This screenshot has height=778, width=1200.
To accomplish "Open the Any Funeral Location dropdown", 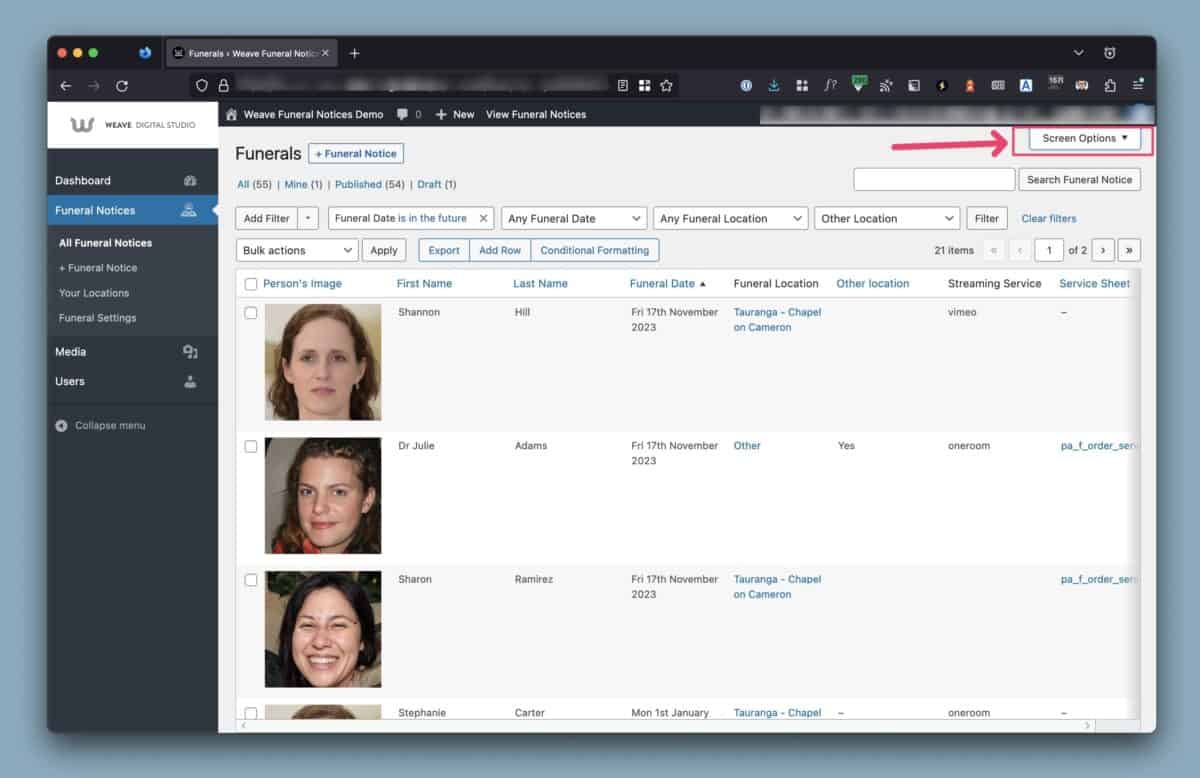I will point(730,218).
